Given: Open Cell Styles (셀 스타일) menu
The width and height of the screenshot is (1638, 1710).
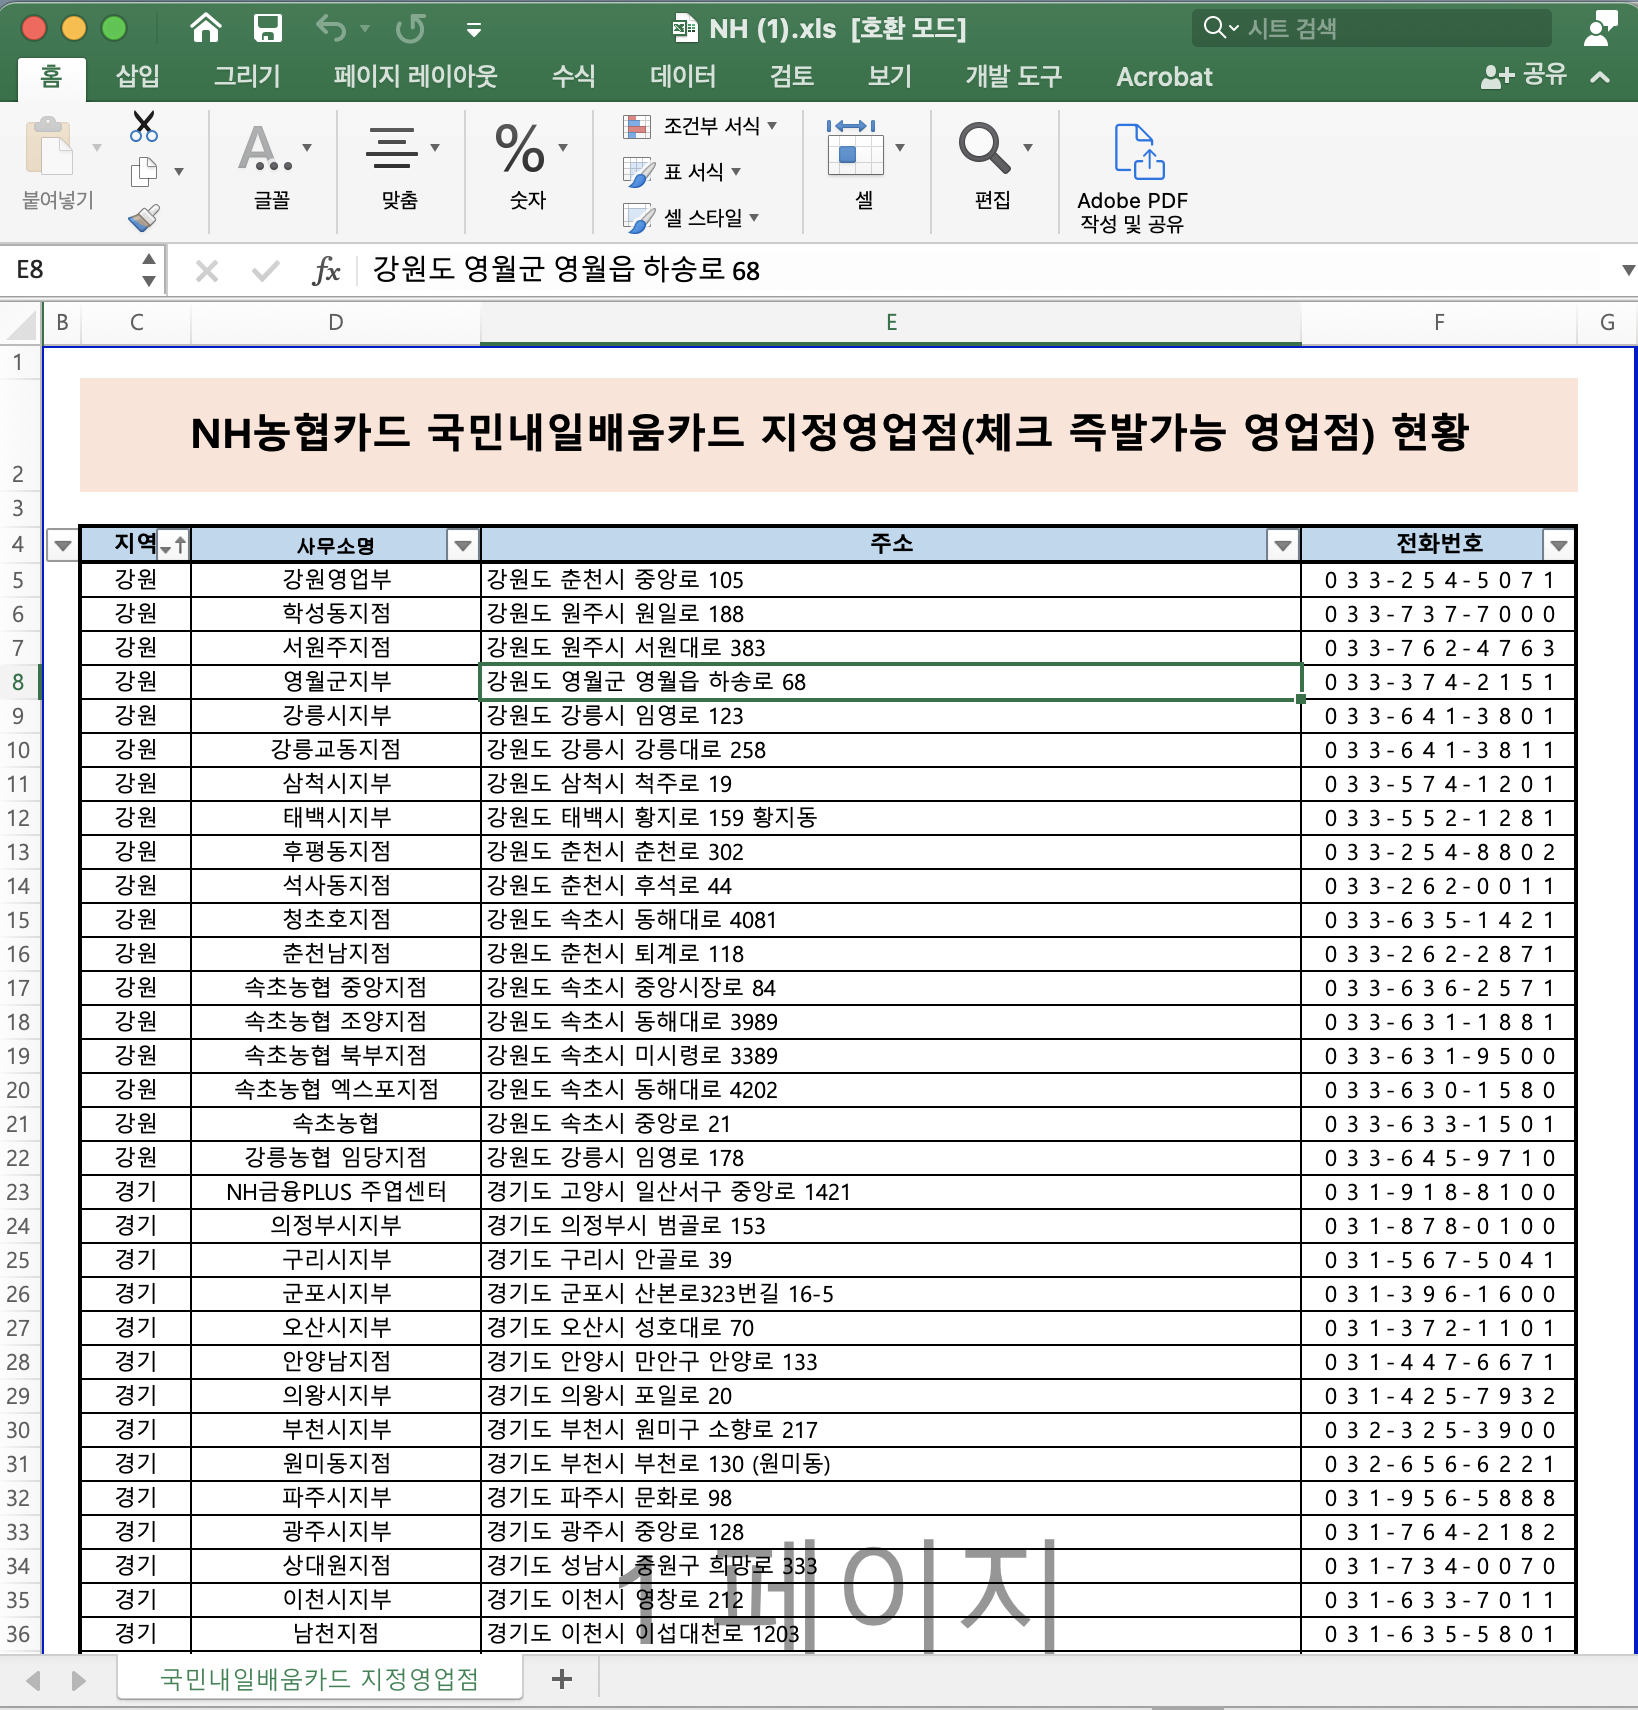Looking at the screenshot, I should (691, 217).
